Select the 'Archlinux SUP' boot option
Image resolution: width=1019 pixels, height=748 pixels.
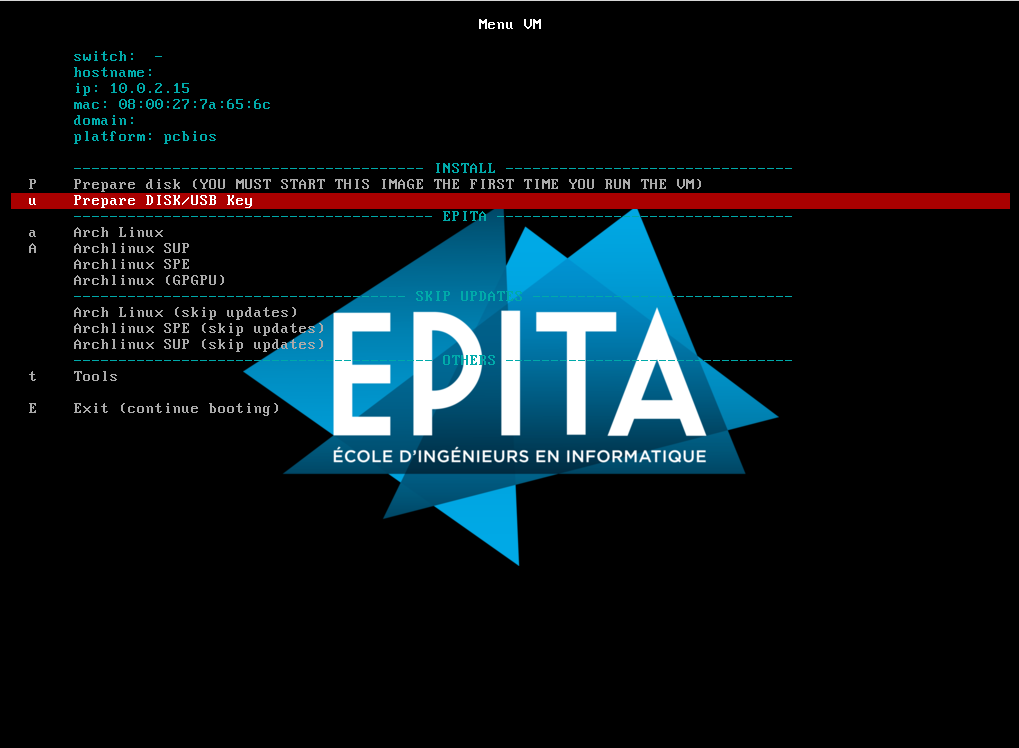131,248
